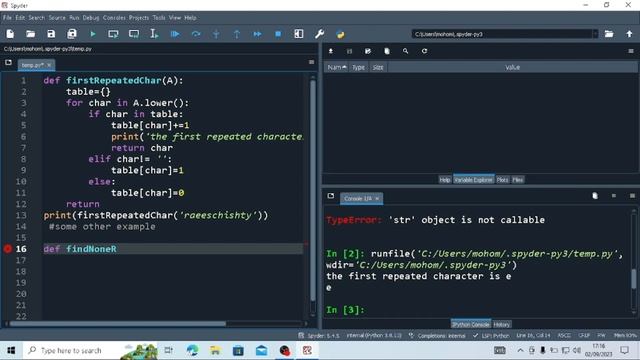This screenshot has width=640, height=360.
Task: Open the File menu
Action: click(x=7, y=18)
